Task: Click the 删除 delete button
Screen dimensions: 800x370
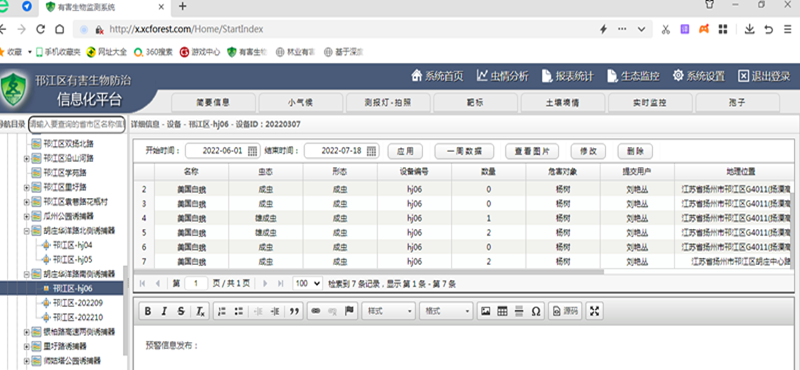Action: tap(635, 151)
